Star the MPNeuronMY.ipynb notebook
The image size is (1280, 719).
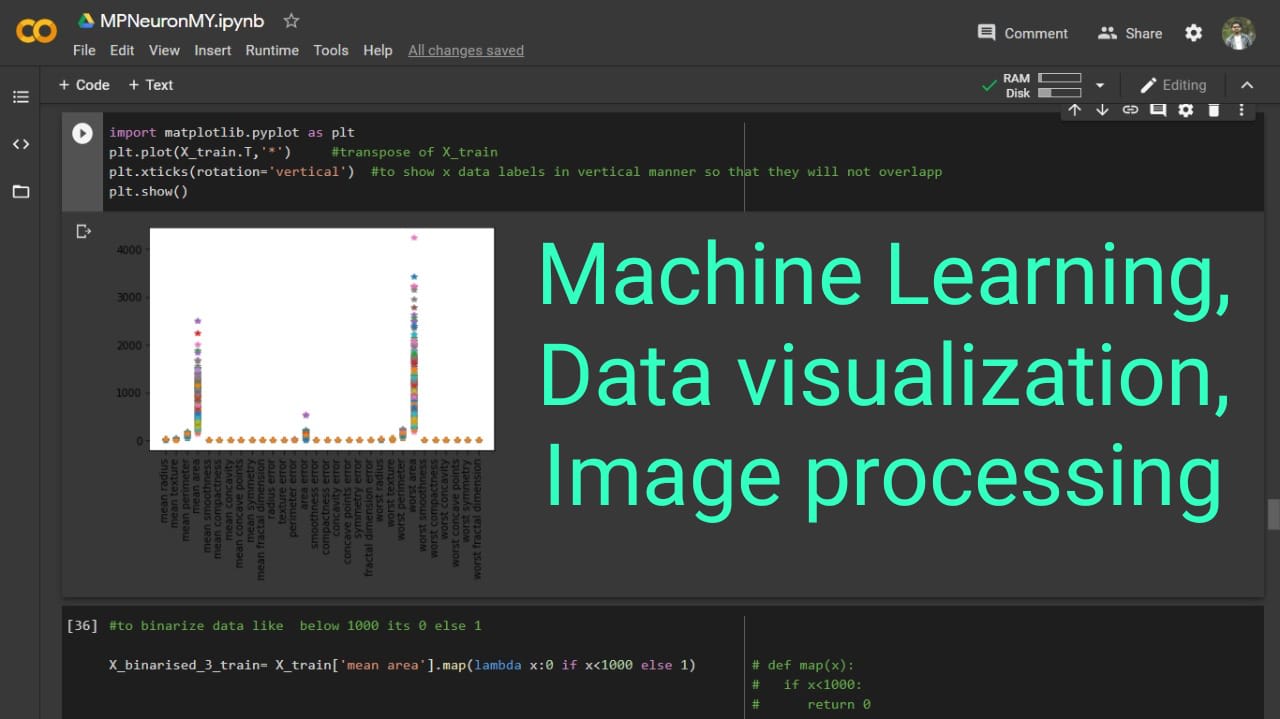pyautogui.click(x=291, y=21)
